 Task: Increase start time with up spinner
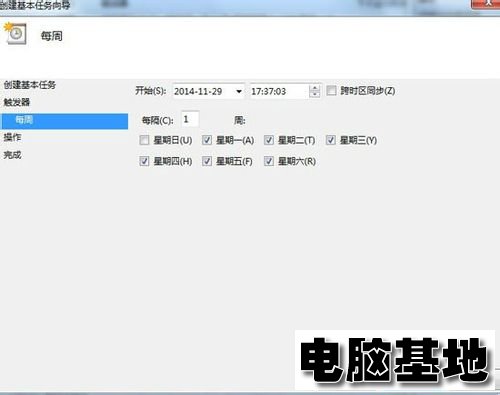[x=314, y=88]
